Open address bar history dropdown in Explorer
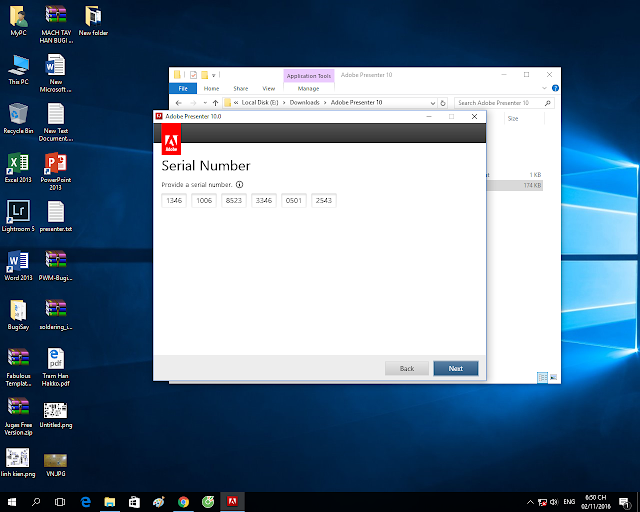Image resolution: width=640 pixels, height=512 pixels. [433, 103]
